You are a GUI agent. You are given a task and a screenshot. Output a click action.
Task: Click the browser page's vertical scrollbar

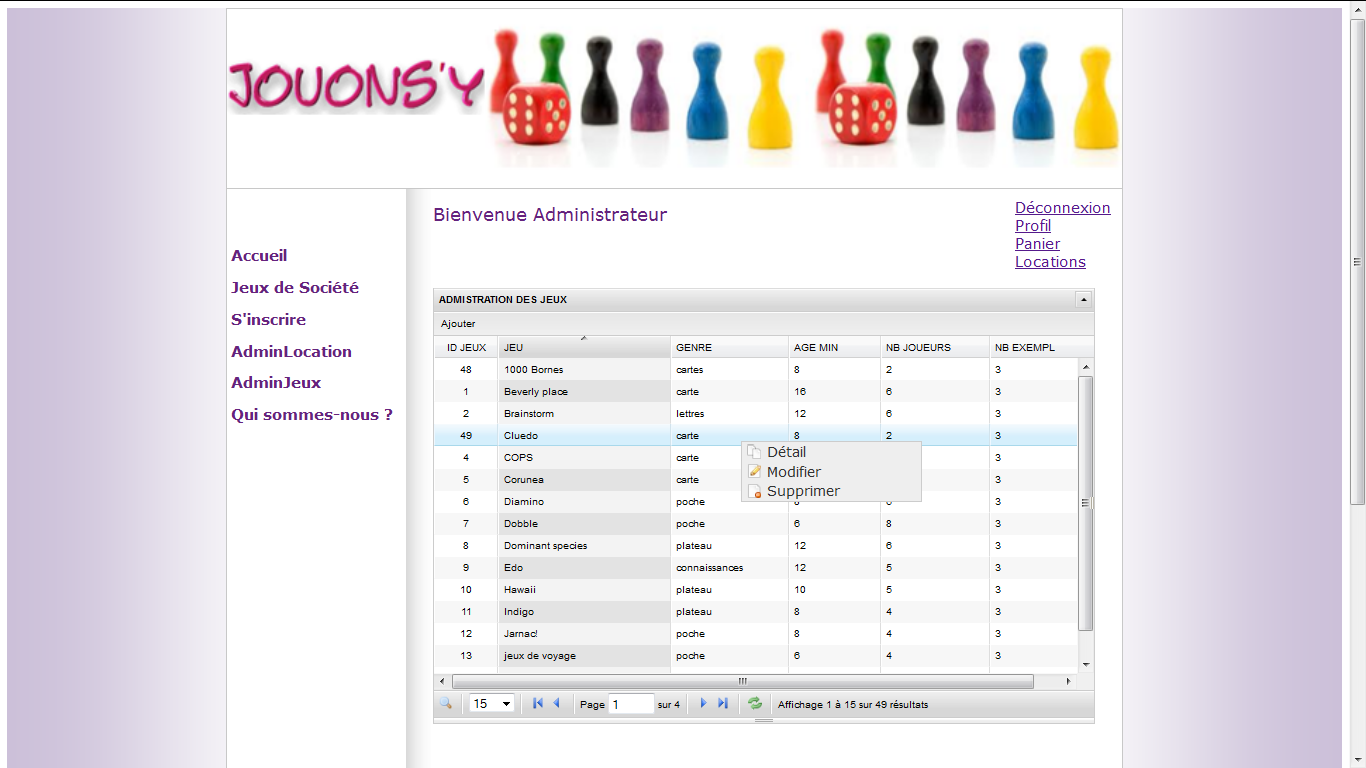point(1357,262)
